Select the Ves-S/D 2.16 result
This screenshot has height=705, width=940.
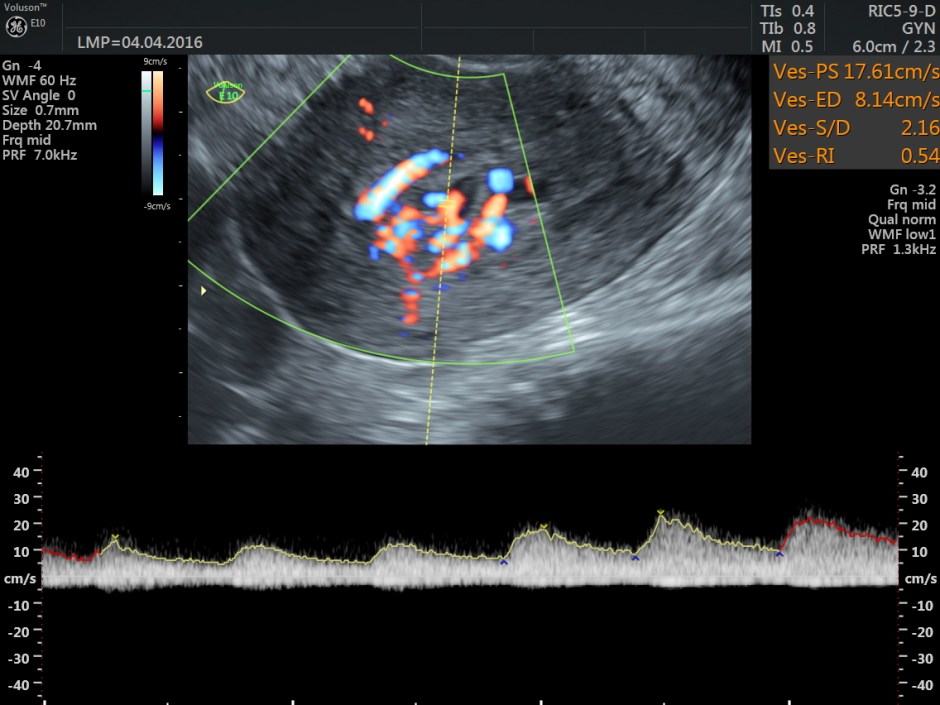856,128
